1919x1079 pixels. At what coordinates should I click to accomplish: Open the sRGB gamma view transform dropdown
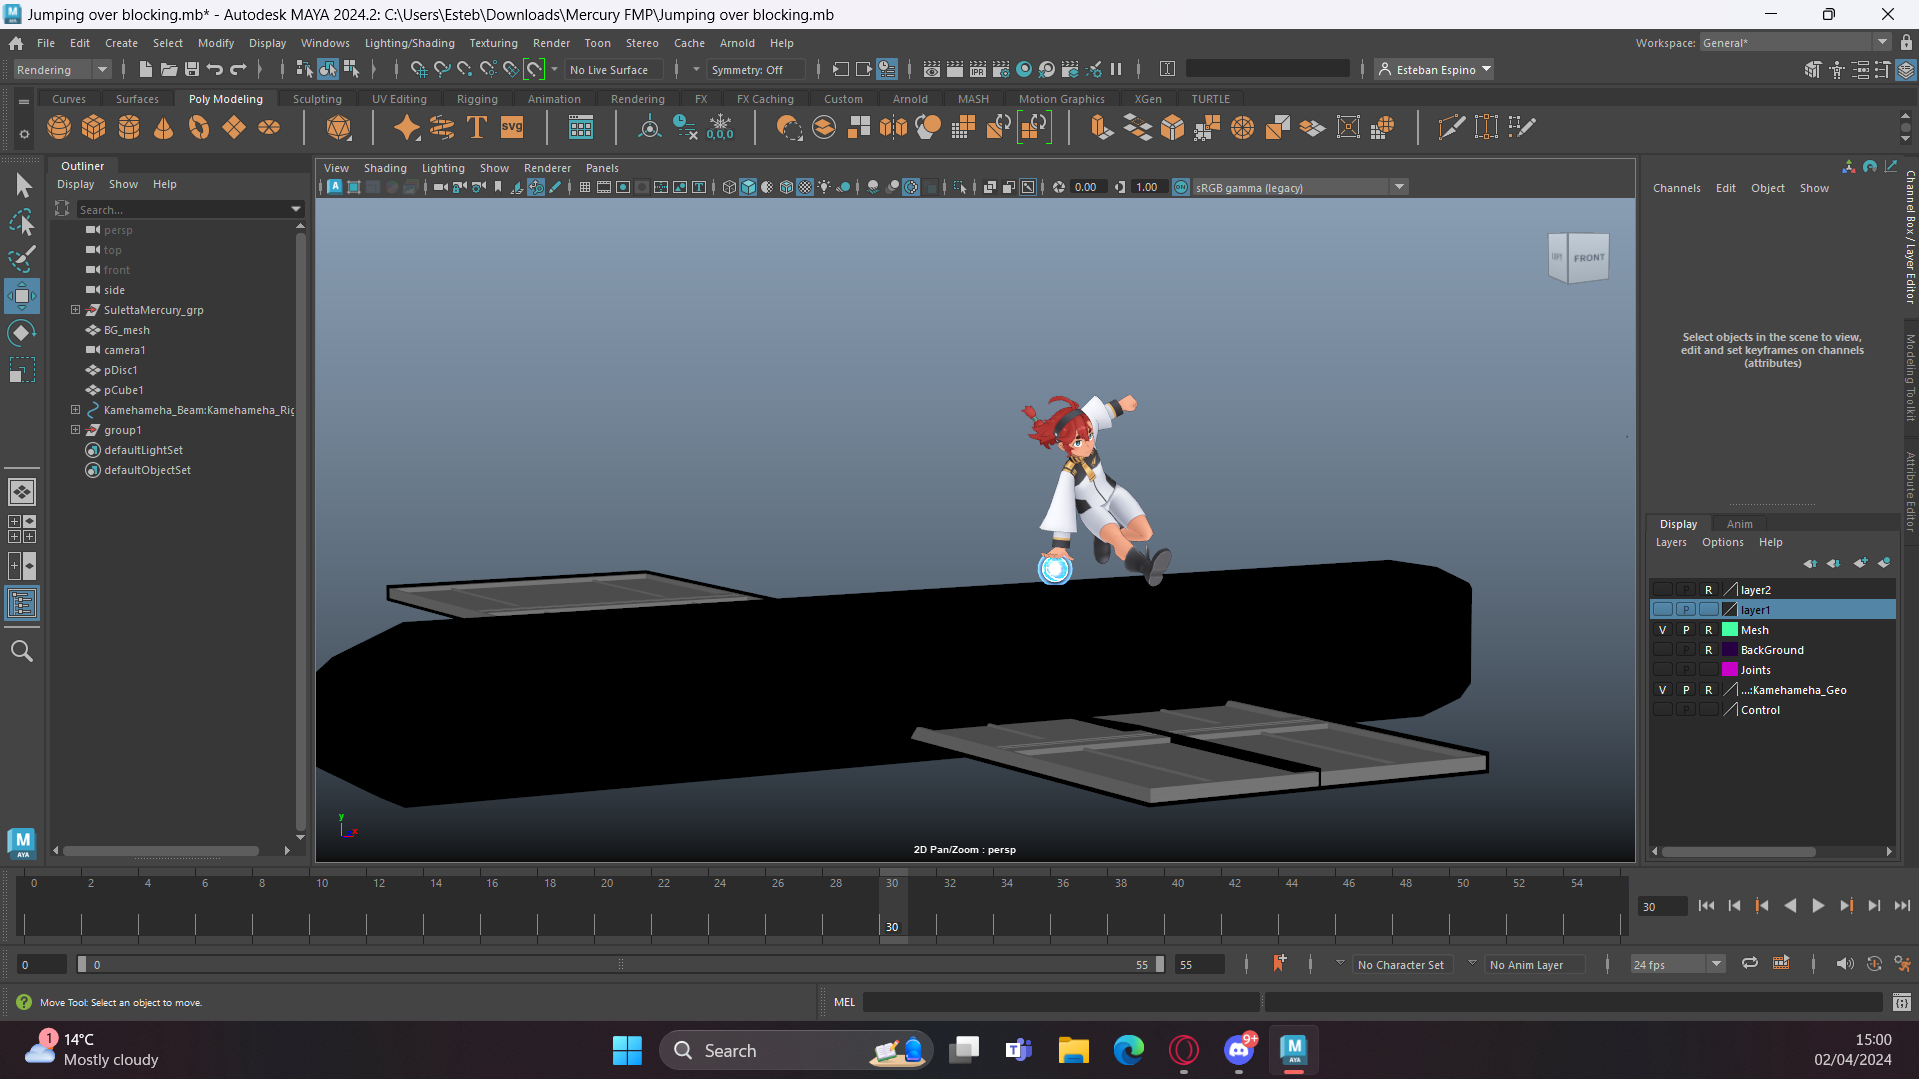pyautogui.click(x=1300, y=188)
